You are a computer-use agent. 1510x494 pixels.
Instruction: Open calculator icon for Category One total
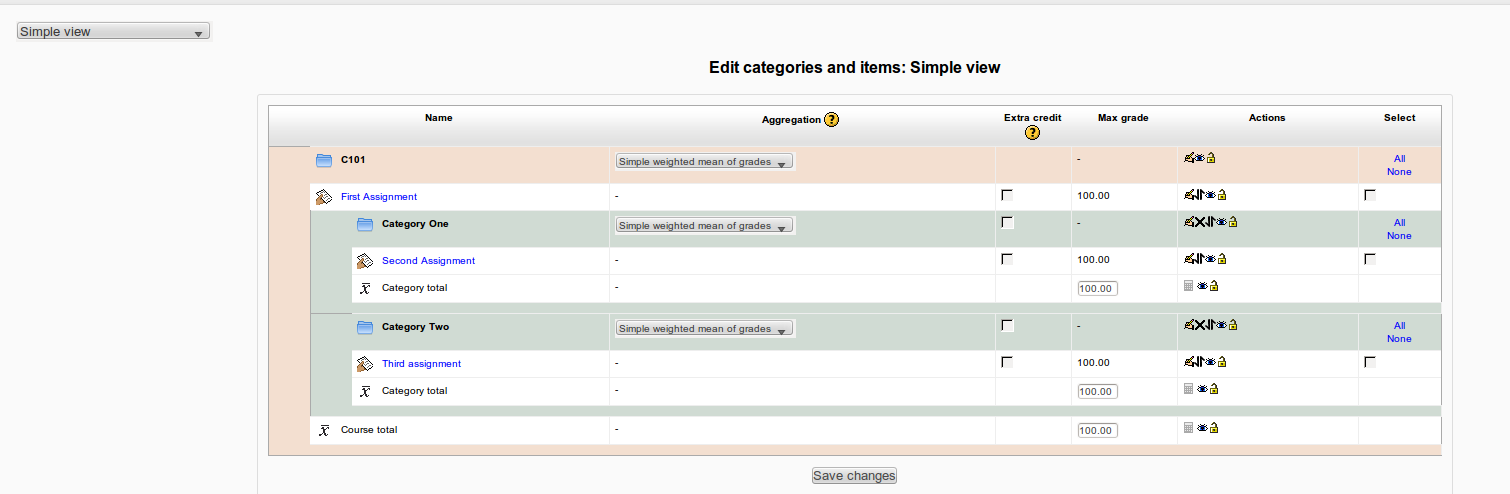pyautogui.click(x=1188, y=286)
